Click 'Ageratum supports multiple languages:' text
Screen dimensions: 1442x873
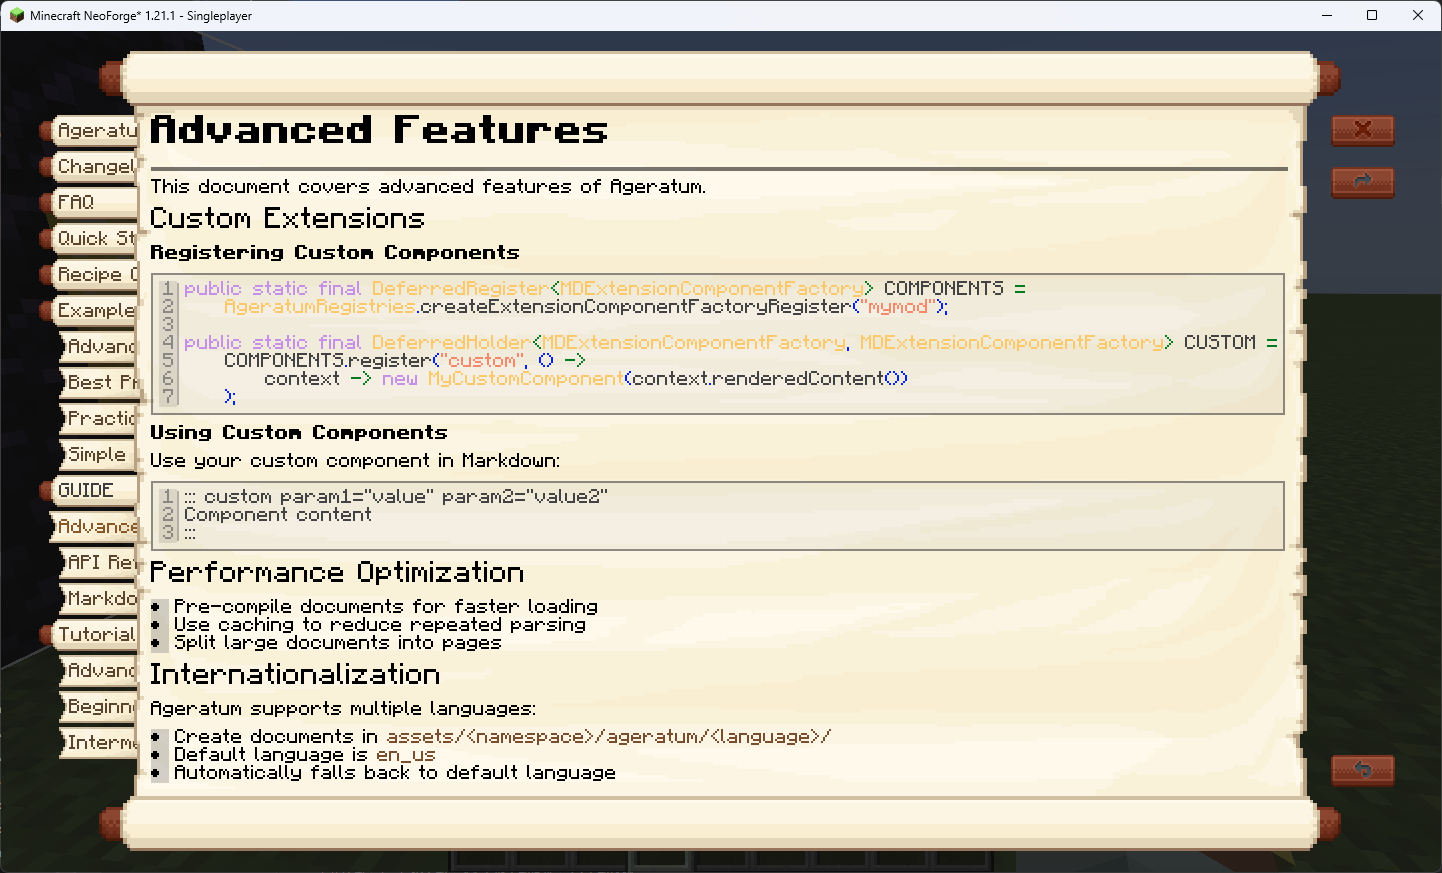[343, 709]
